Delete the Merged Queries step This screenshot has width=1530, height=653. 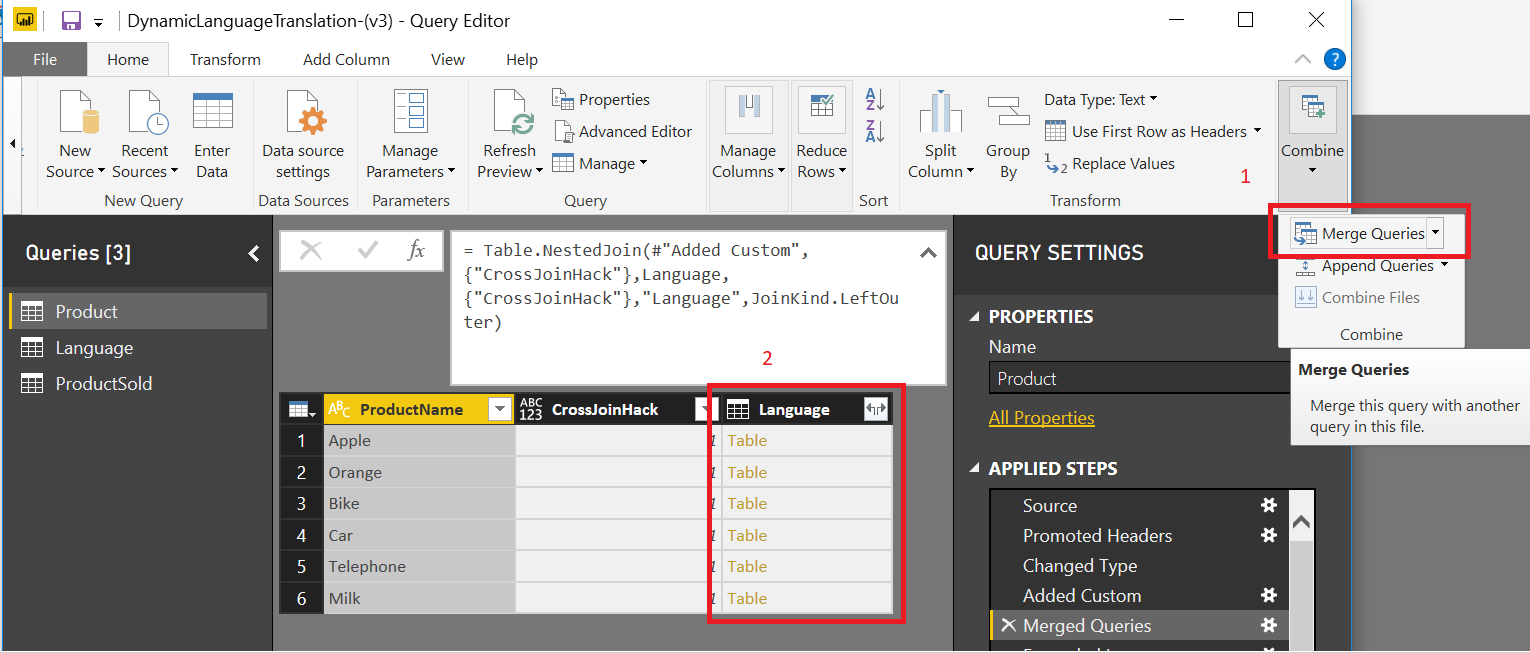click(x=1008, y=625)
